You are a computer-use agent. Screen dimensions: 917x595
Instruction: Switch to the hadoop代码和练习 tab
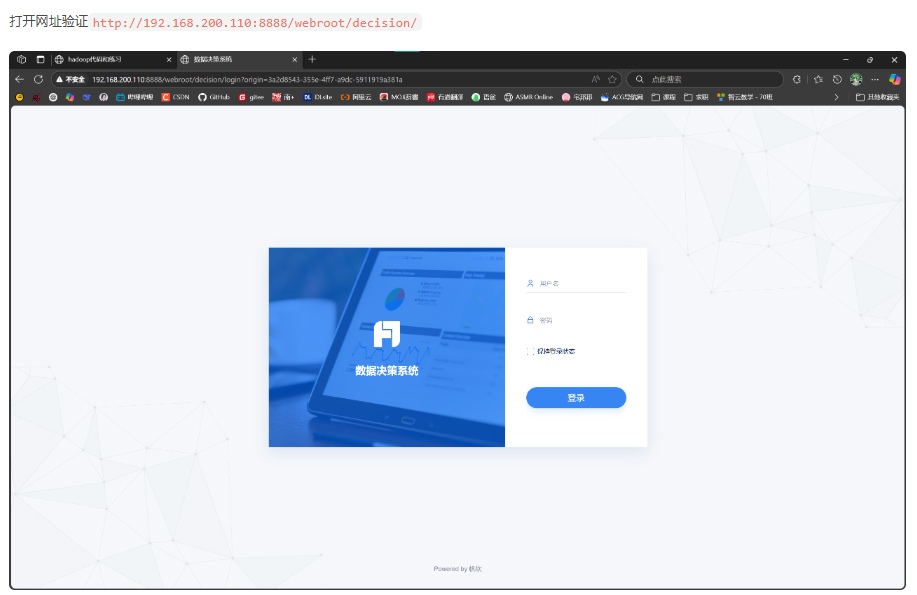coord(108,59)
